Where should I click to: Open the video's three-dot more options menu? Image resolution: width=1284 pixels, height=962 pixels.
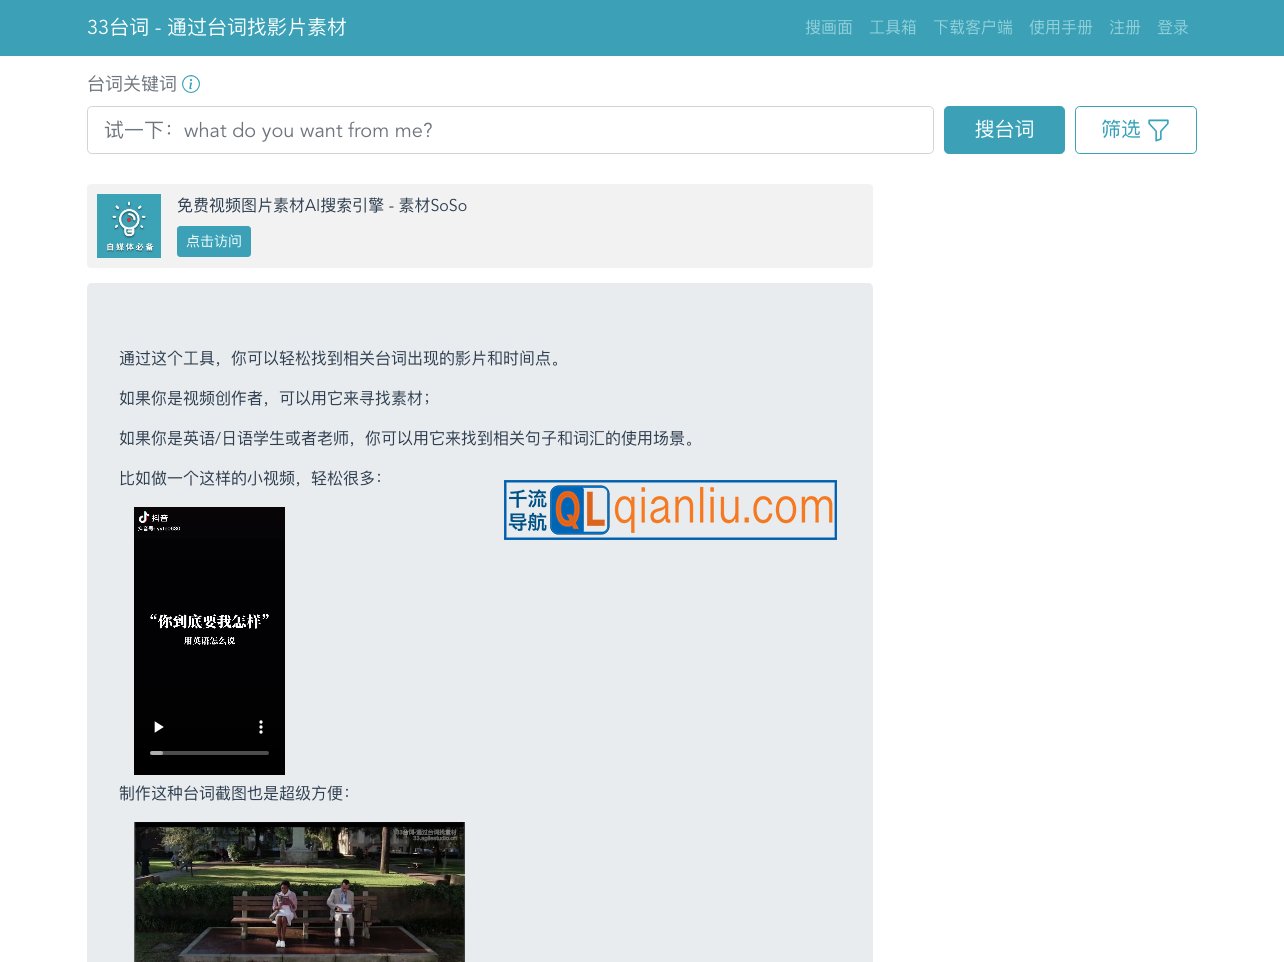tap(261, 727)
